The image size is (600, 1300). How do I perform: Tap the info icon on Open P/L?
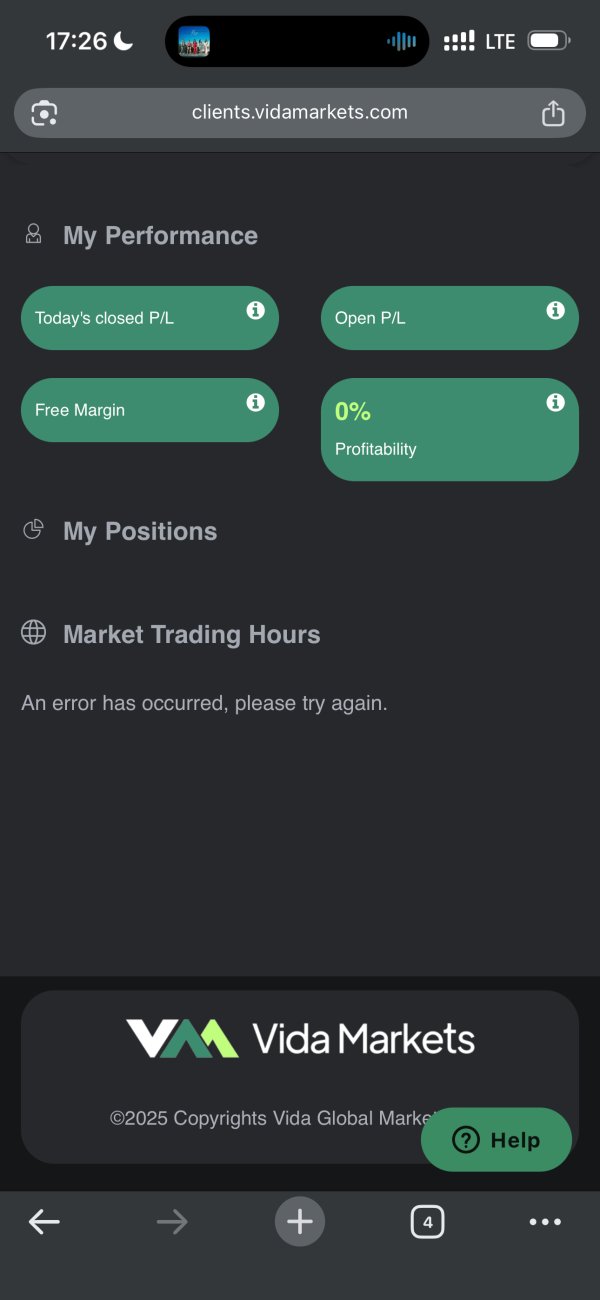(555, 311)
